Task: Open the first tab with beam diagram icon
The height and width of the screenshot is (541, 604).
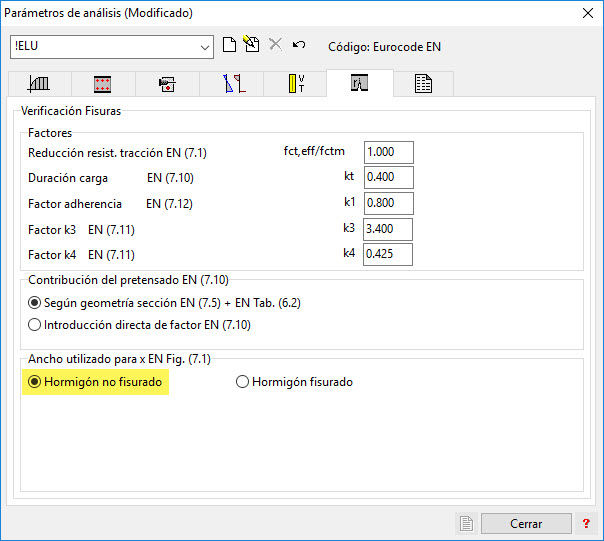Action: click(40, 84)
